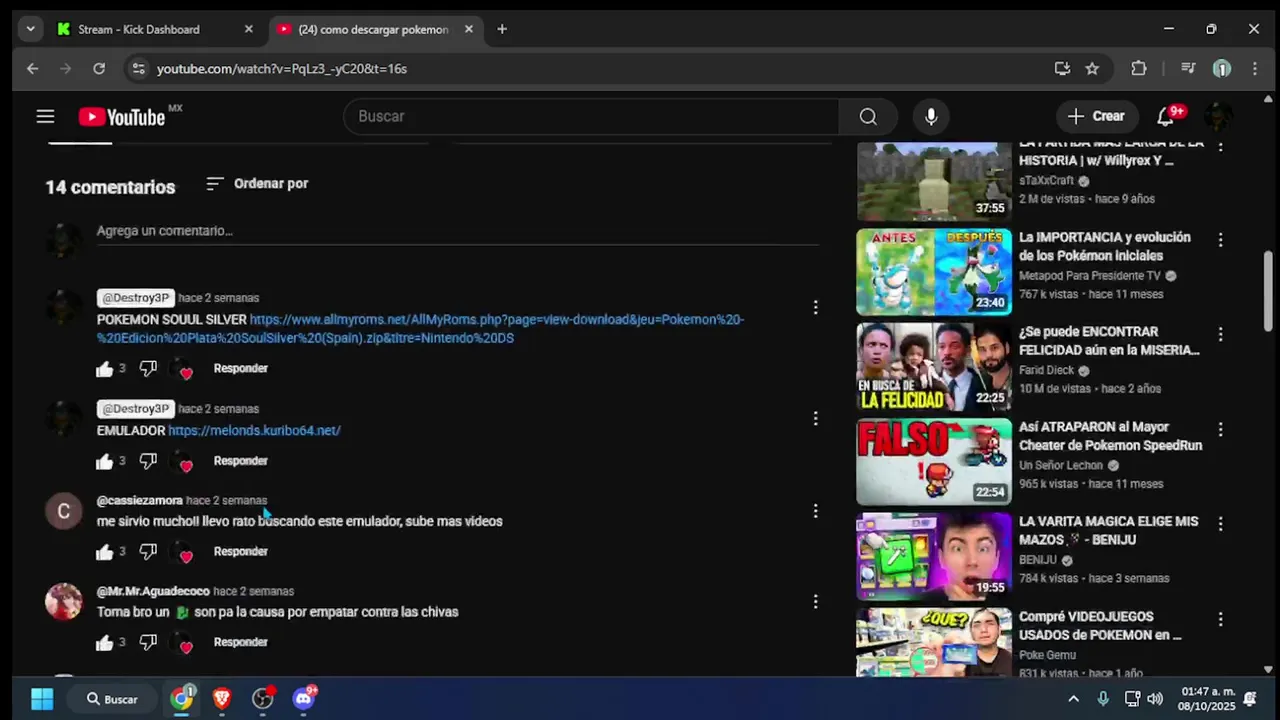Like the EMULADOR comment

(x=104, y=461)
